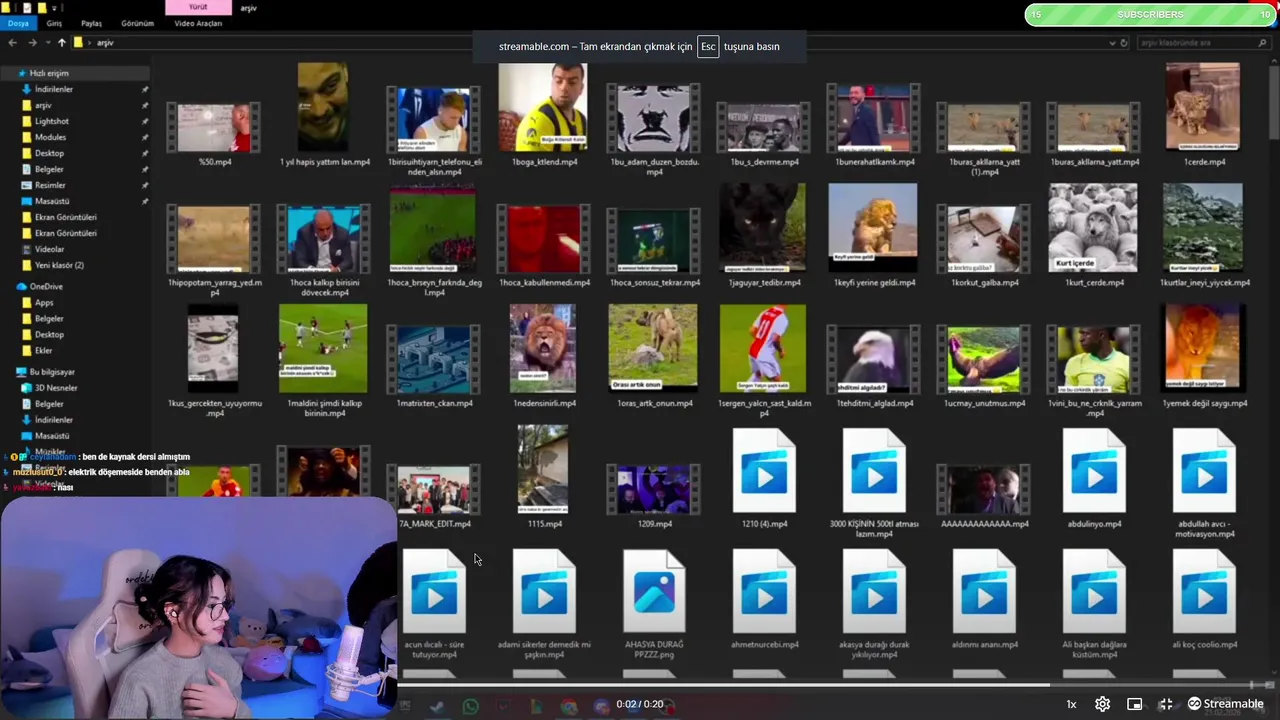Select 1maldini şimdi kalkıp birinin.mp4
This screenshot has width=1280, height=720.
[x=323, y=349]
